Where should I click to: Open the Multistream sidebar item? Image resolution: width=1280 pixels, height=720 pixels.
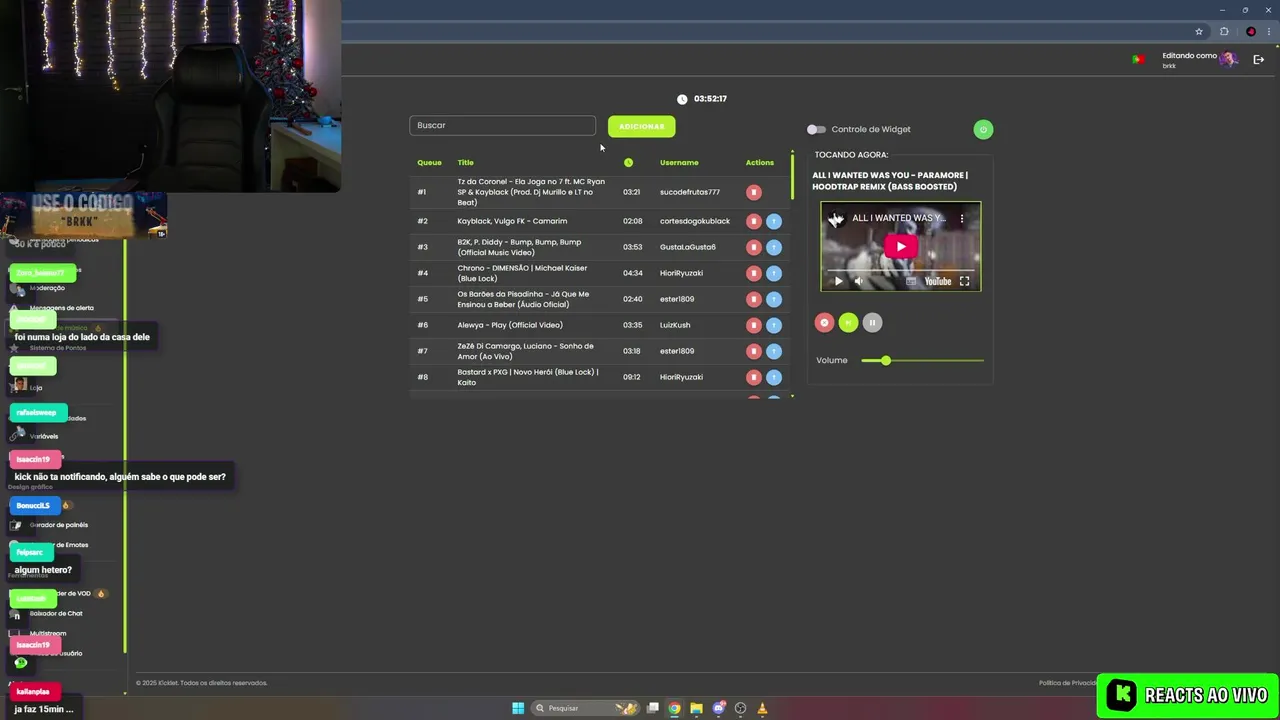coord(48,633)
